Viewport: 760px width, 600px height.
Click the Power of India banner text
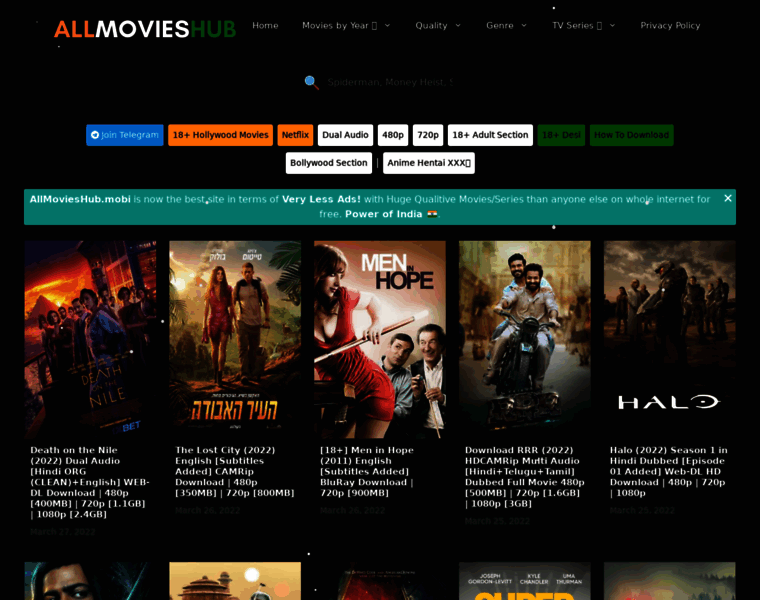pos(383,214)
